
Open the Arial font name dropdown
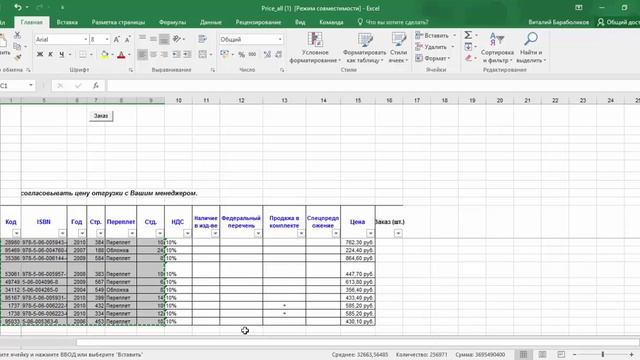(x=86, y=39)
